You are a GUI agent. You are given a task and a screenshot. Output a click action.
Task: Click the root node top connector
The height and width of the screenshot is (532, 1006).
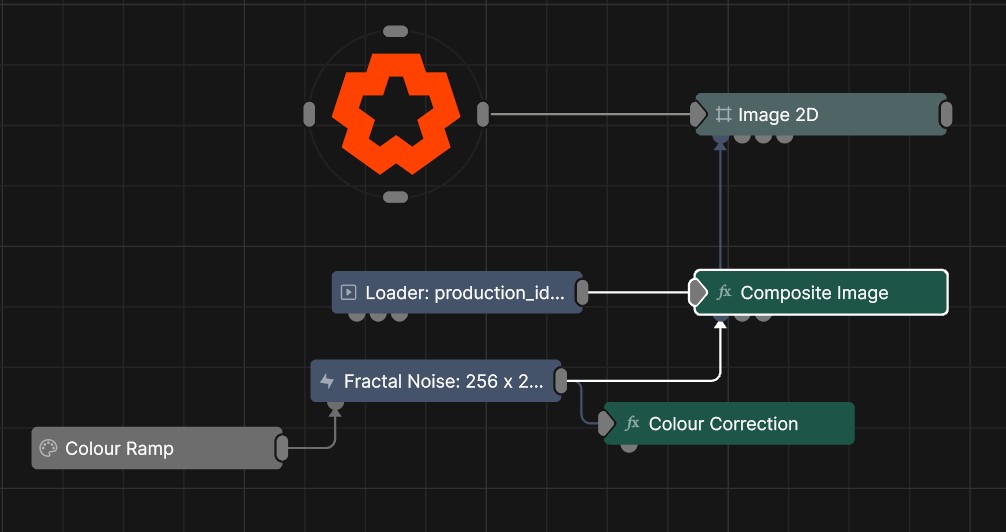click(x=396, y=31)
